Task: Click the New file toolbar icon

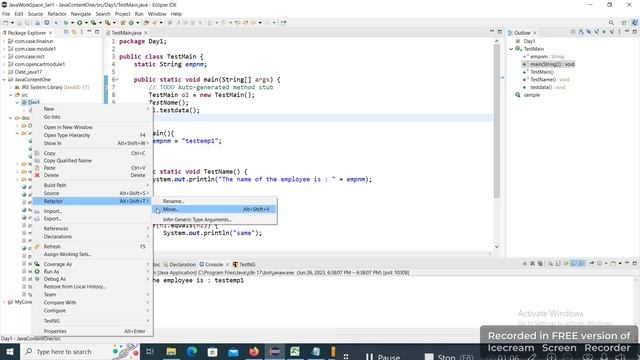Action: click(6, 23)
